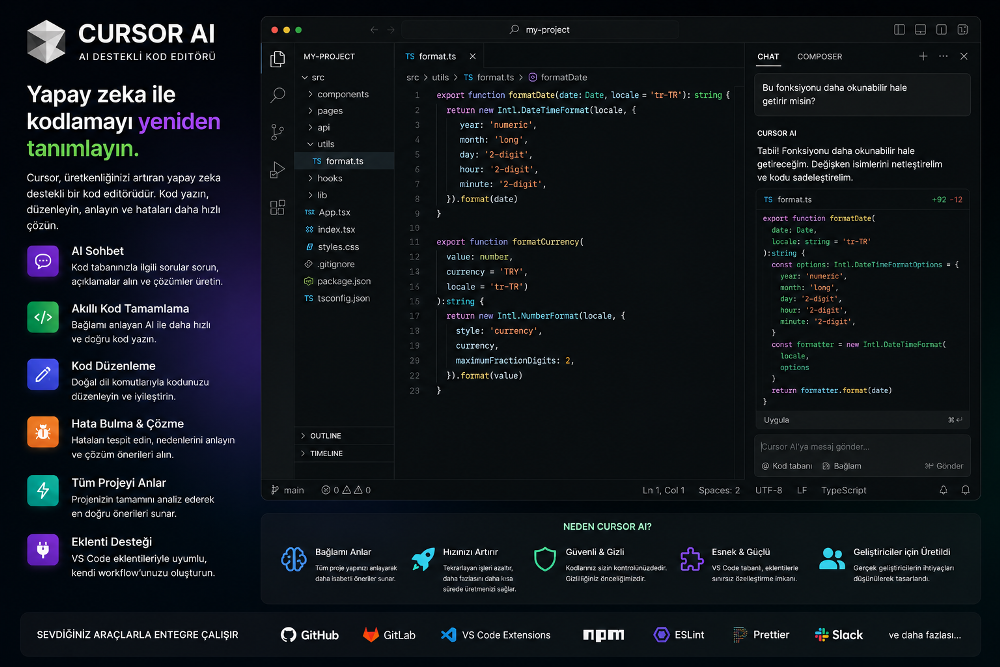
Task: Click UTF-8 encoding in status bar
Action: pyautogui.click(x=768, y=490)
